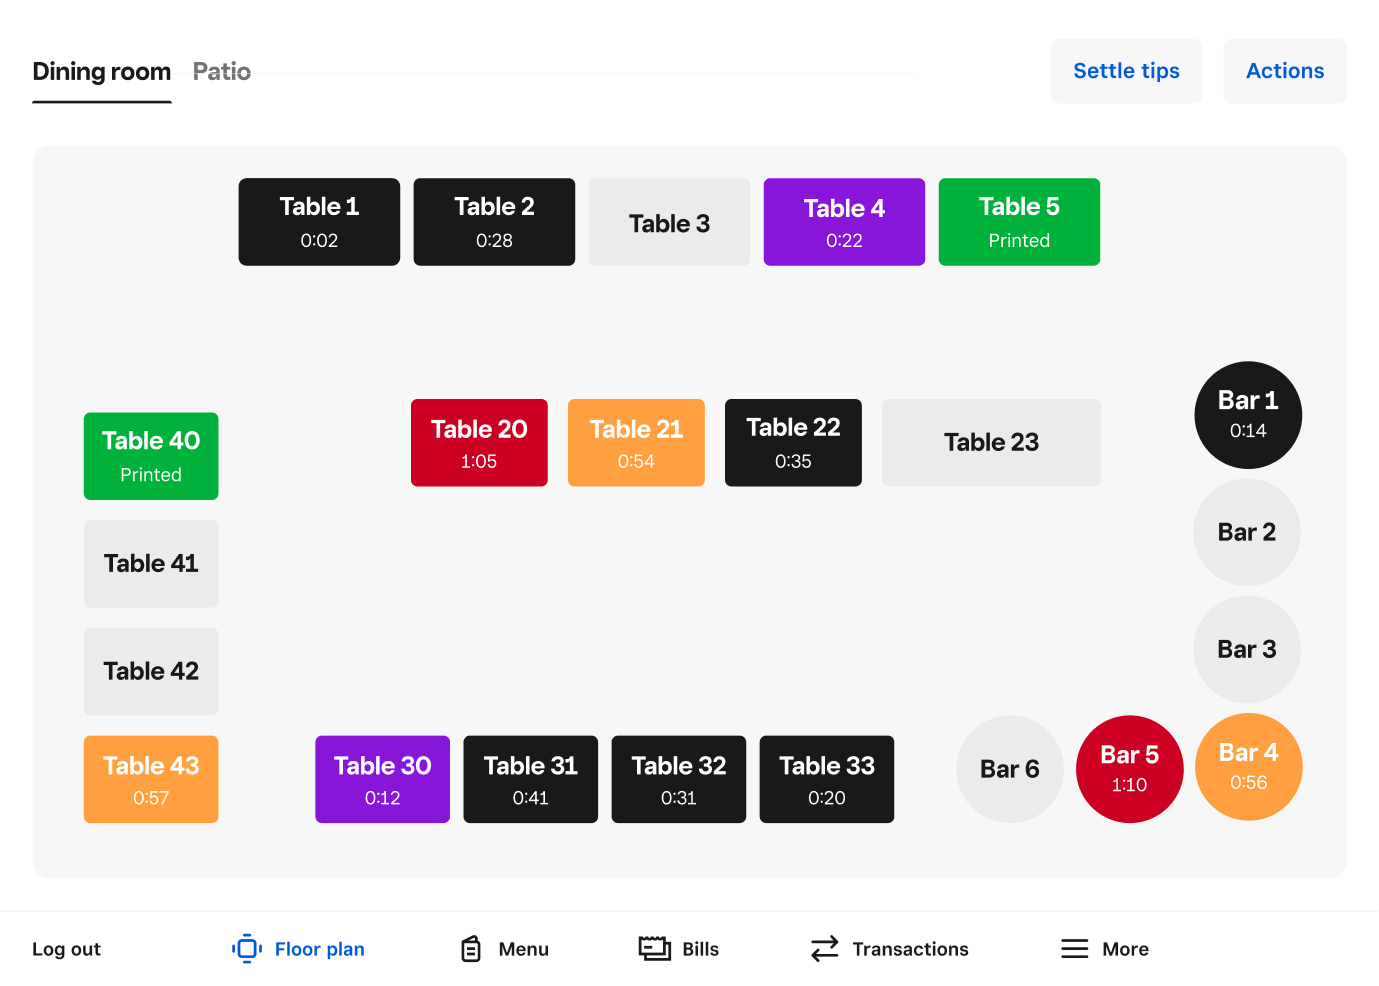Switch to the Patio tab
1379x986 pixels.
point(221,72)
